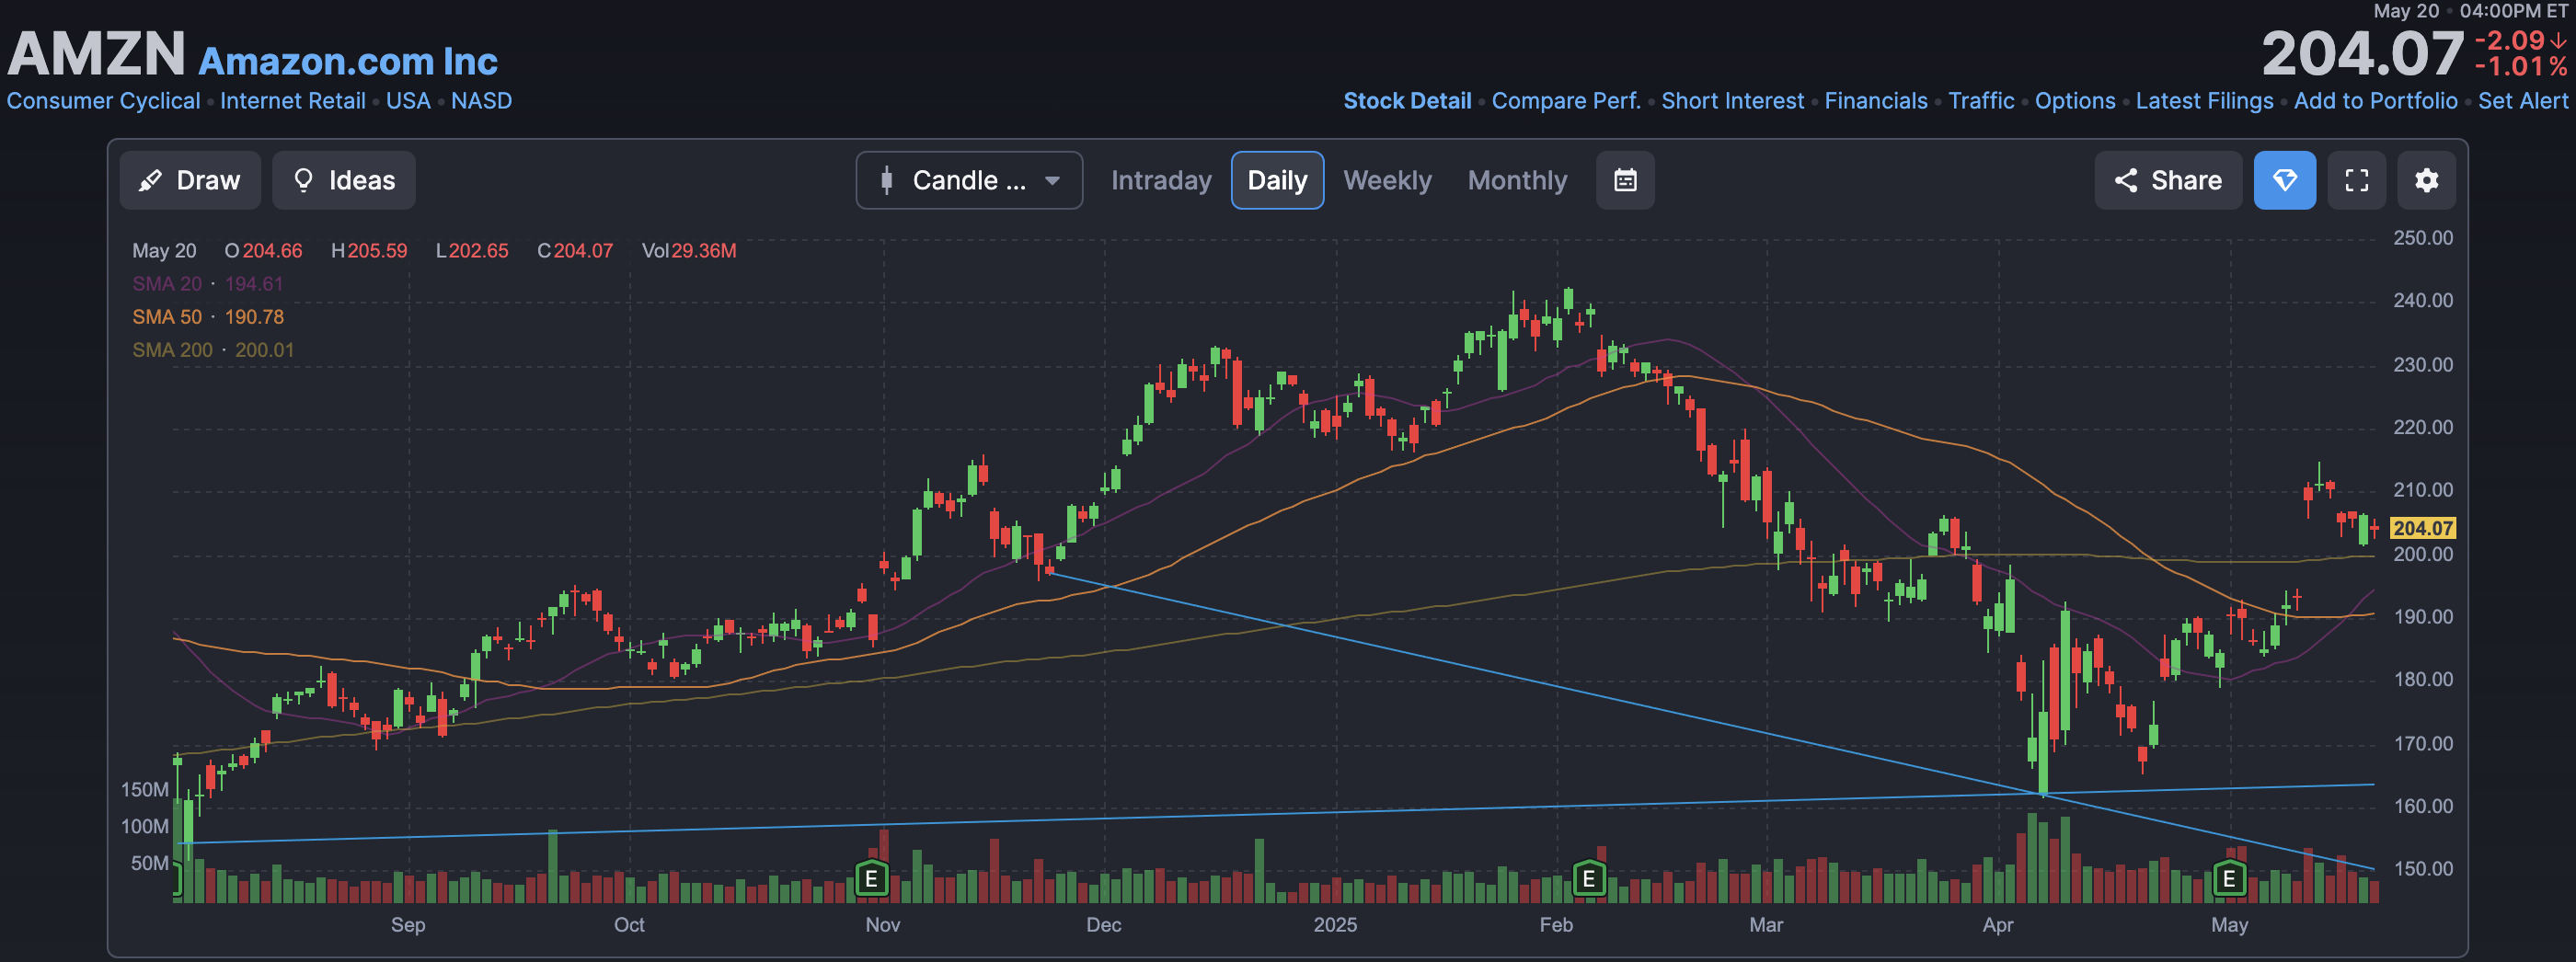
Task: Click the 204.07 current price axis tag
Action: [x=2422, y=528]
